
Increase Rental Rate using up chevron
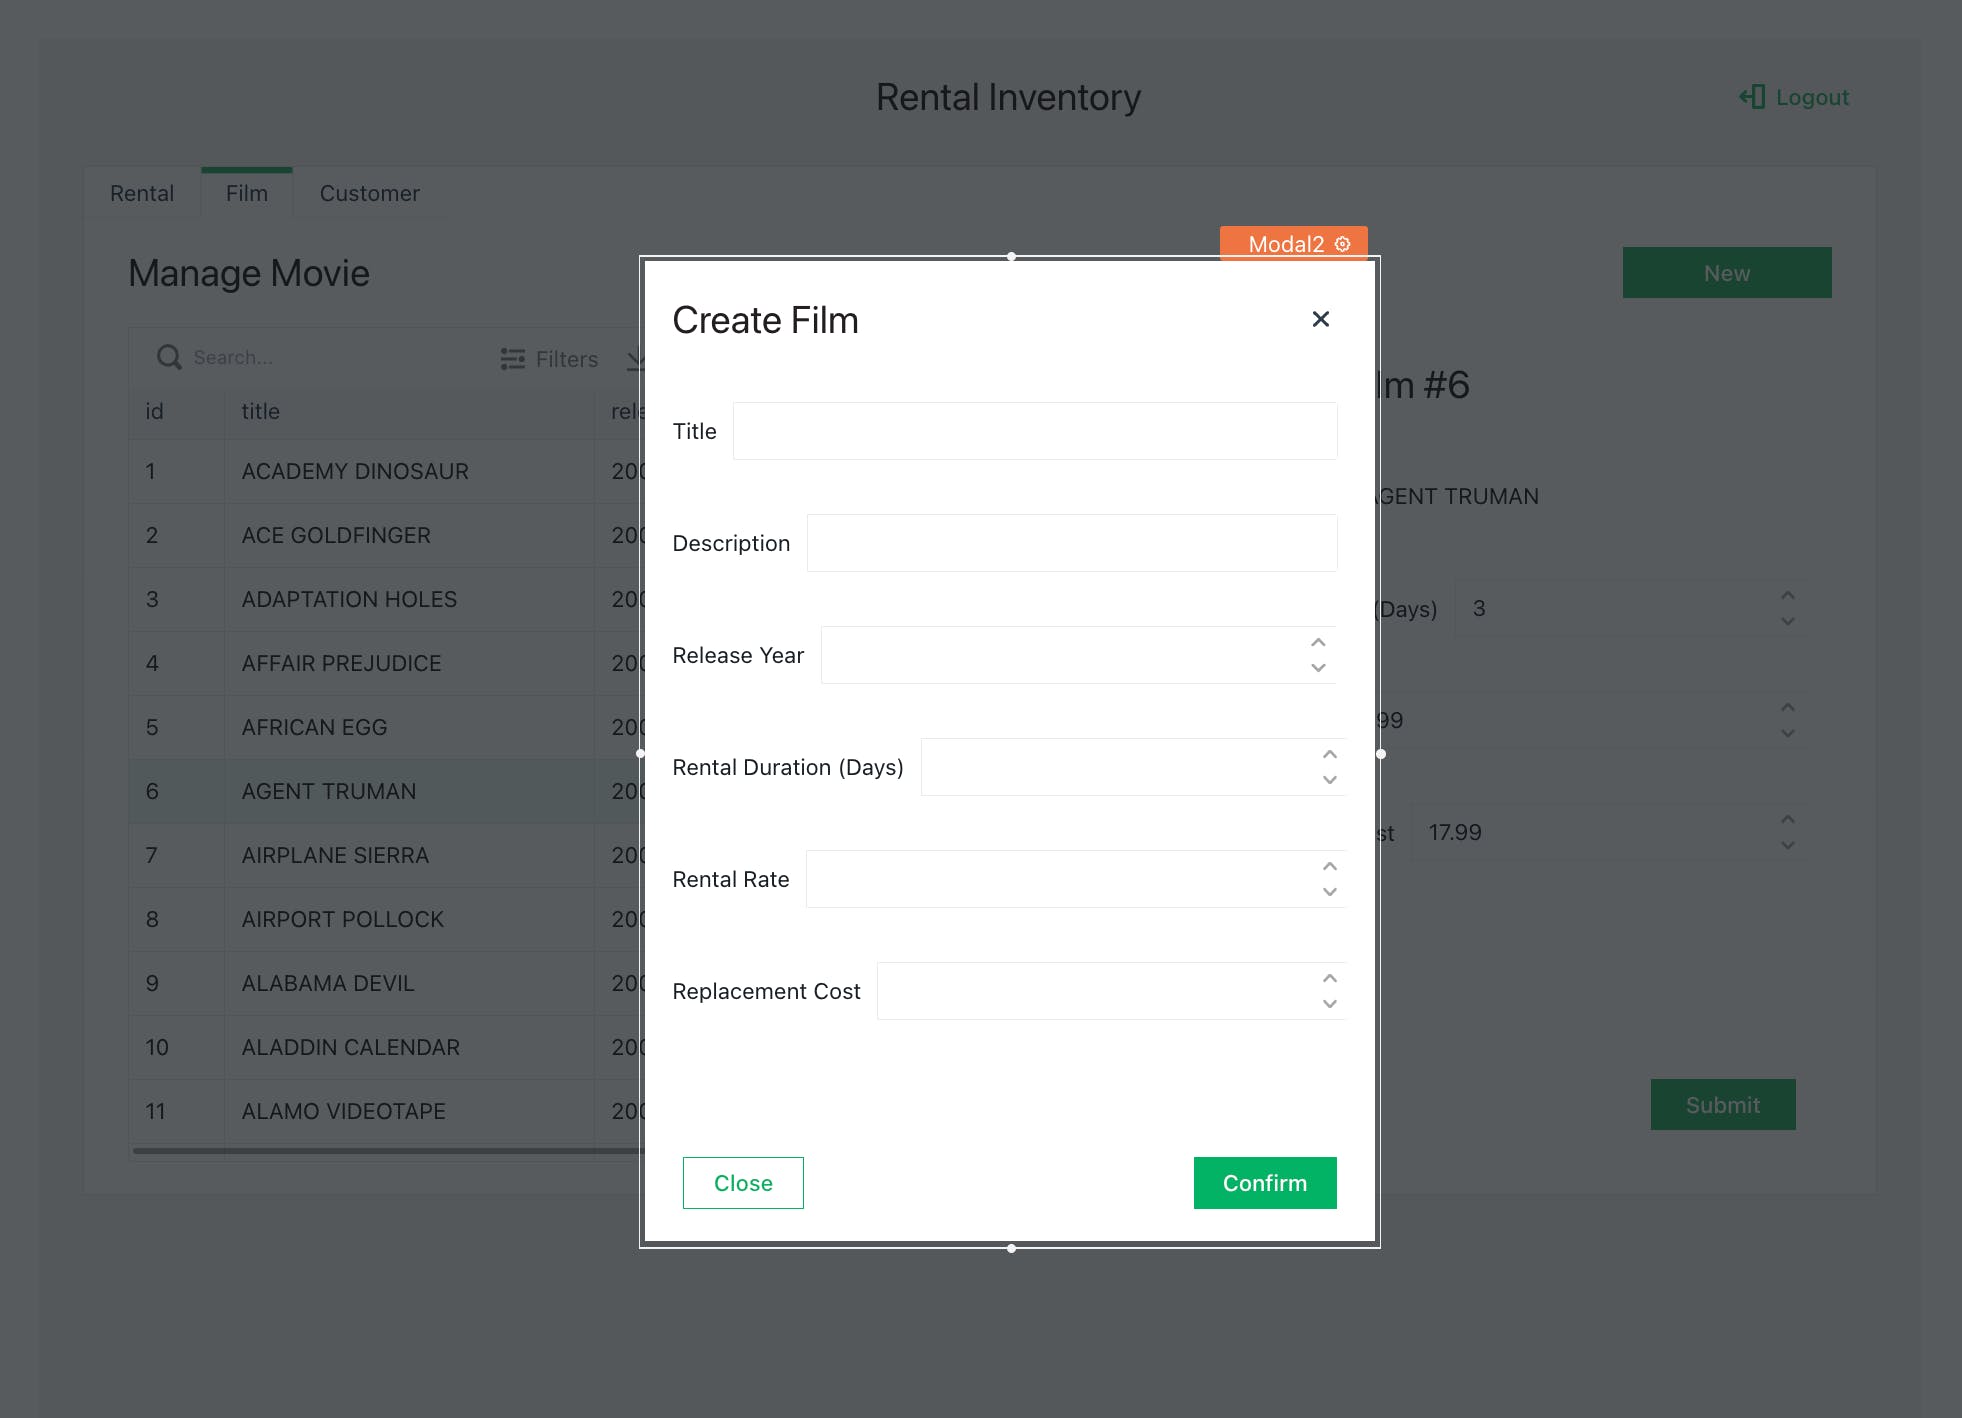1329,867
